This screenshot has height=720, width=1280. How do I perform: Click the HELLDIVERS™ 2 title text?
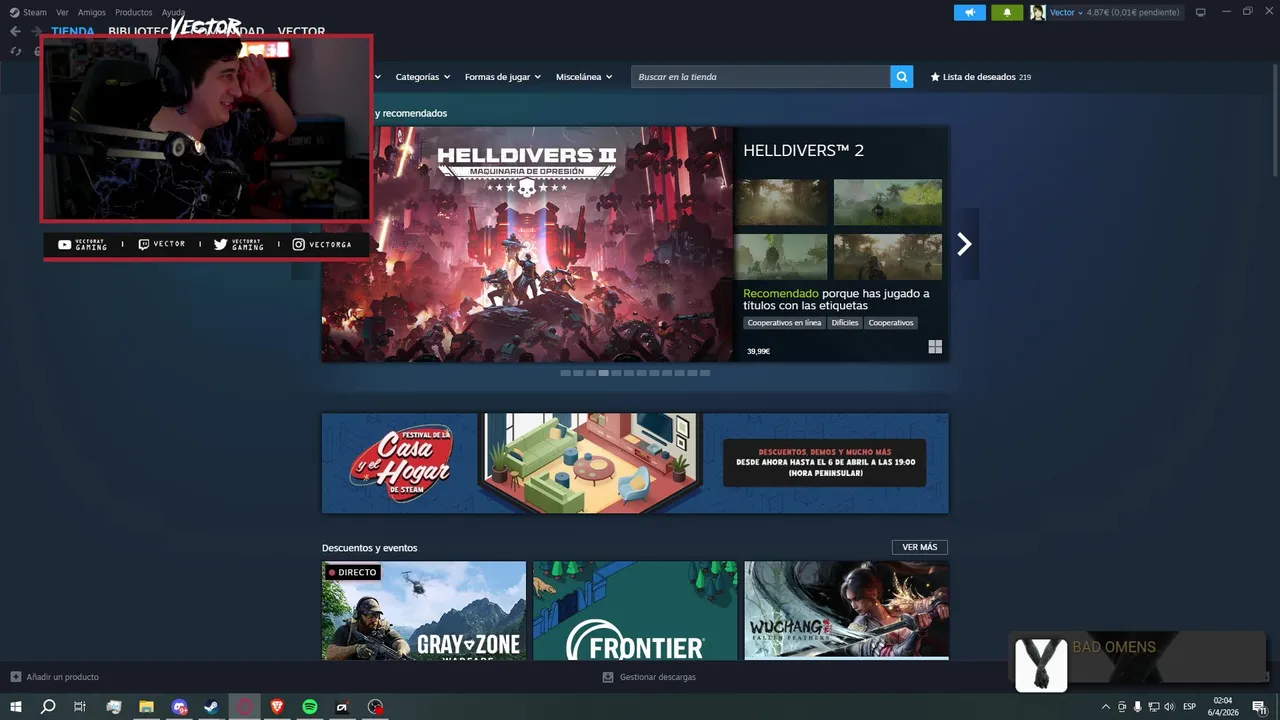tap(804, 151)
